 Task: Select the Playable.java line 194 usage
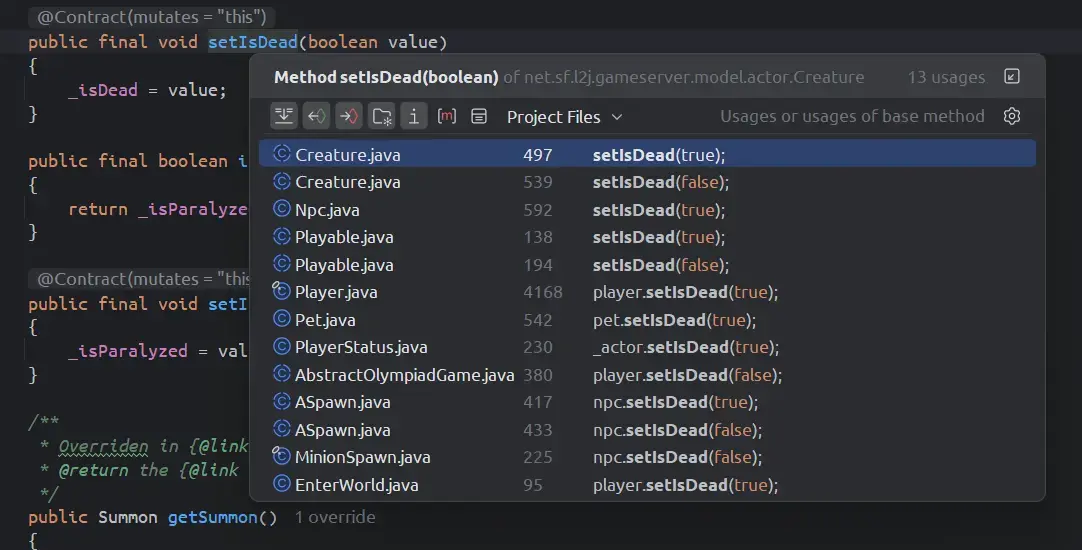(647, 265)
